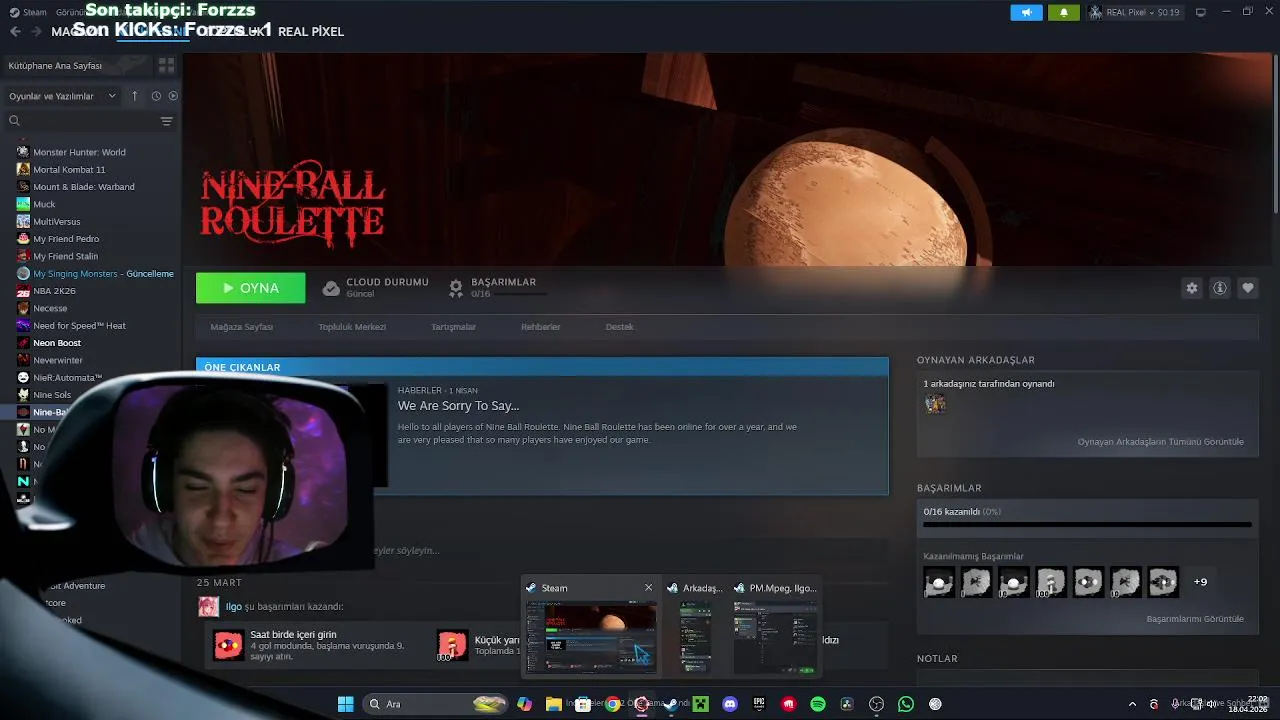Image resolution: width=1280 pixels, height=720 pixels.
Task: Open the library advanced filter icon
Action: [166, 121]
